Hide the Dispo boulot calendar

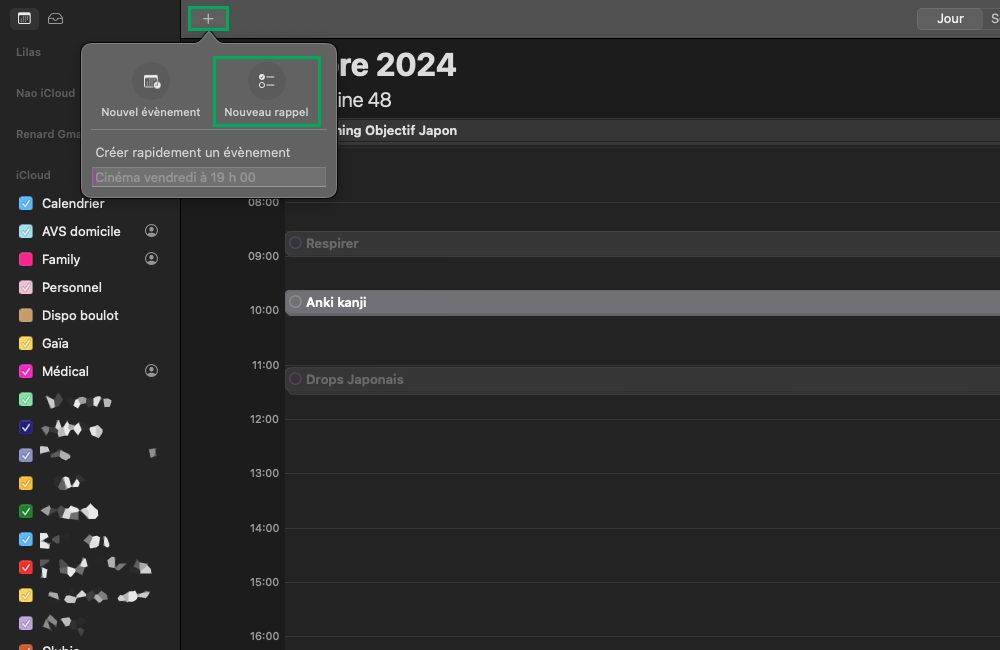point(26,315)
